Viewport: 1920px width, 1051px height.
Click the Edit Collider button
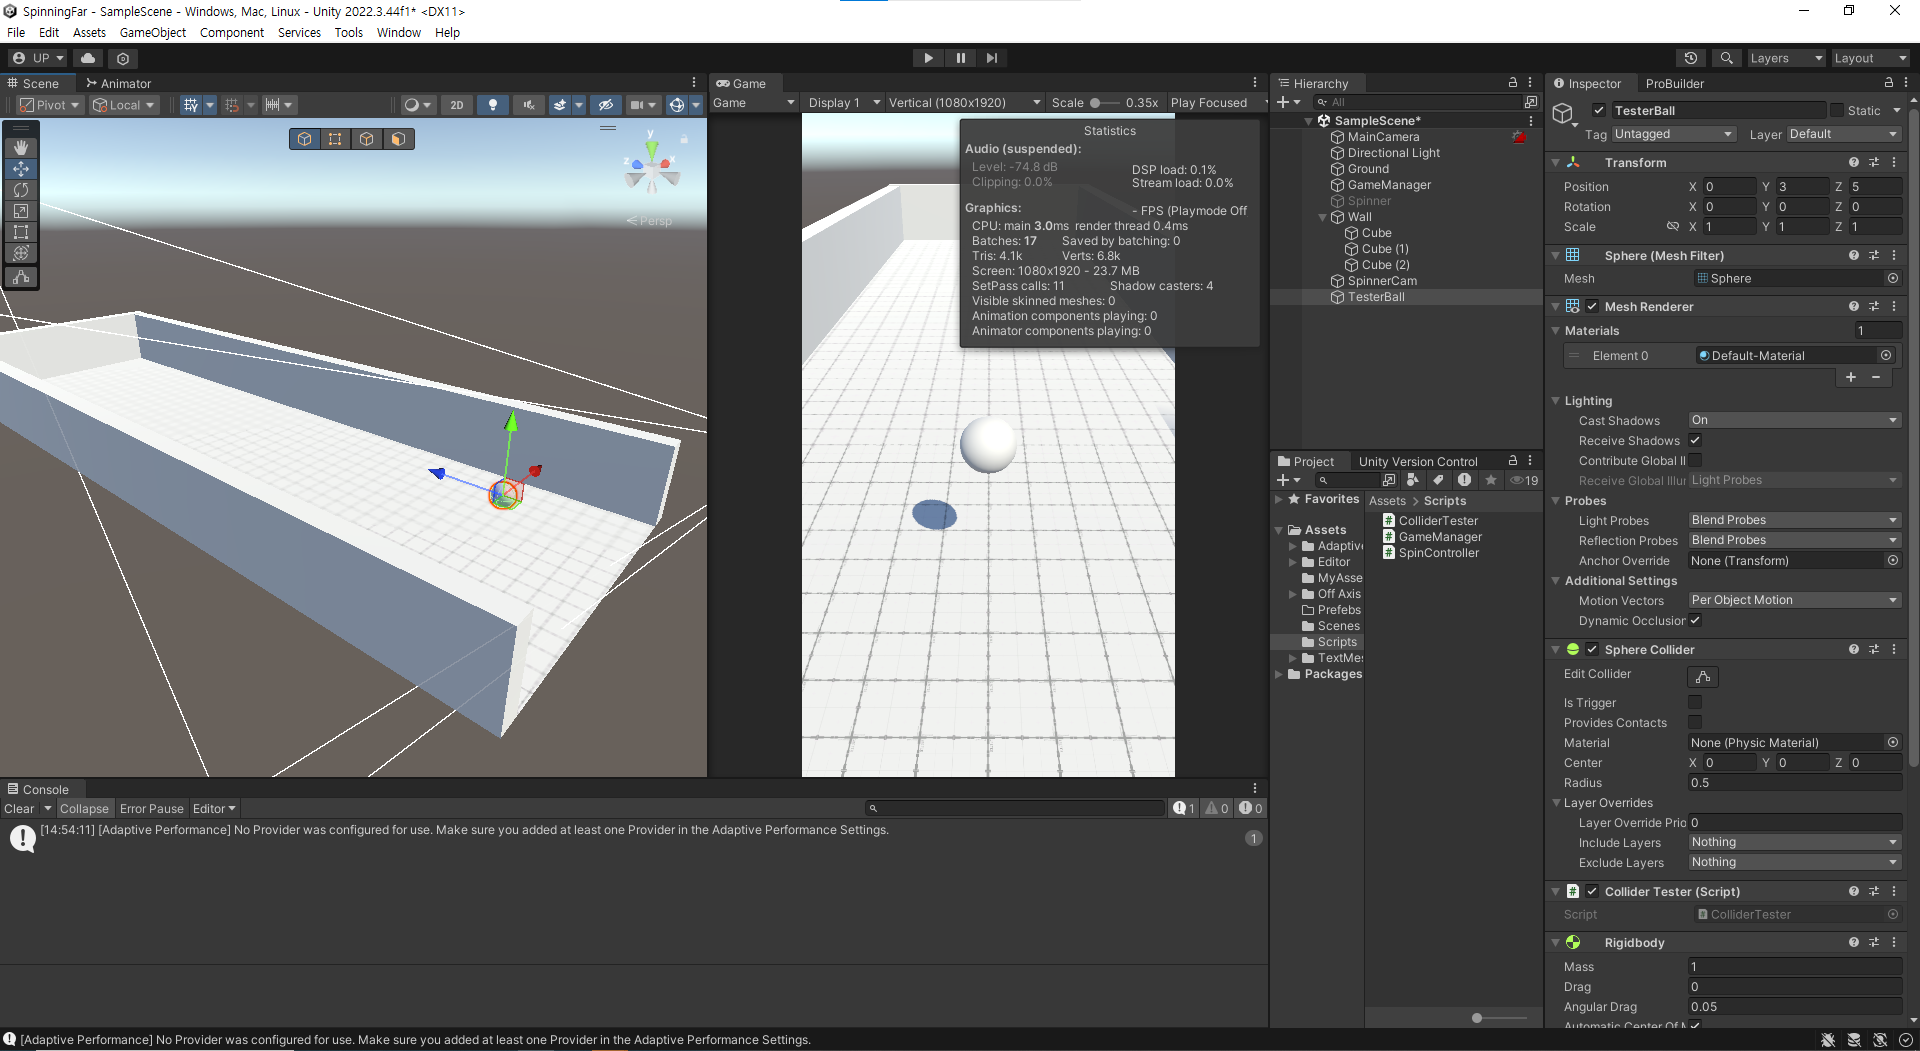tap(1703, 677)
